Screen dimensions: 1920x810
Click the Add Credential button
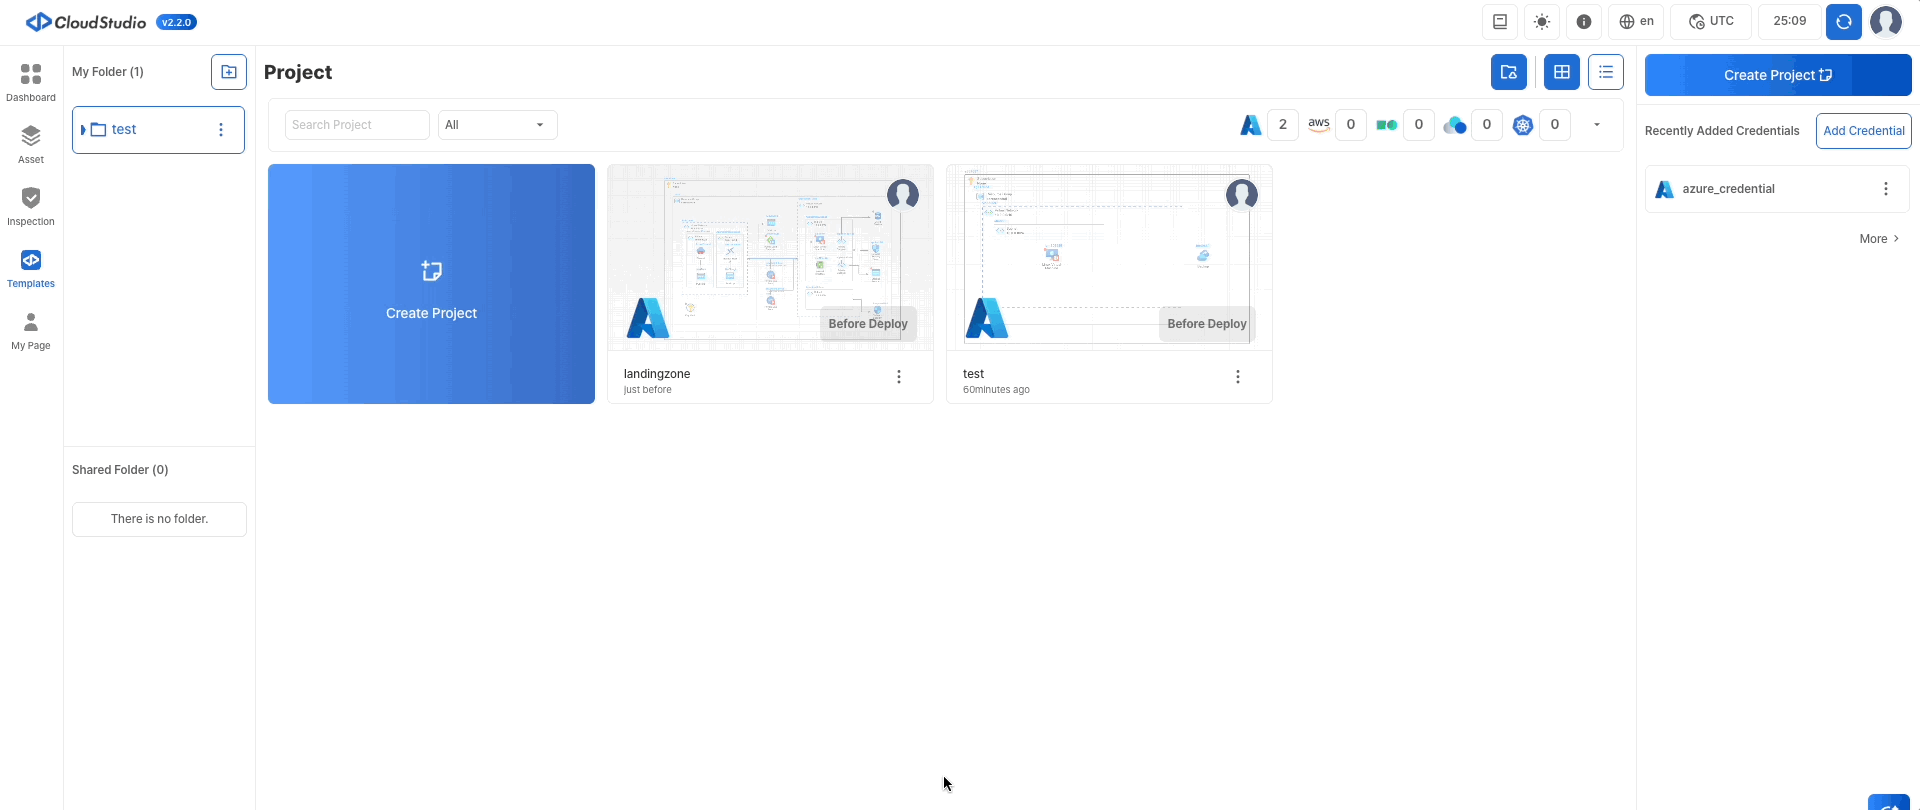1863,131
